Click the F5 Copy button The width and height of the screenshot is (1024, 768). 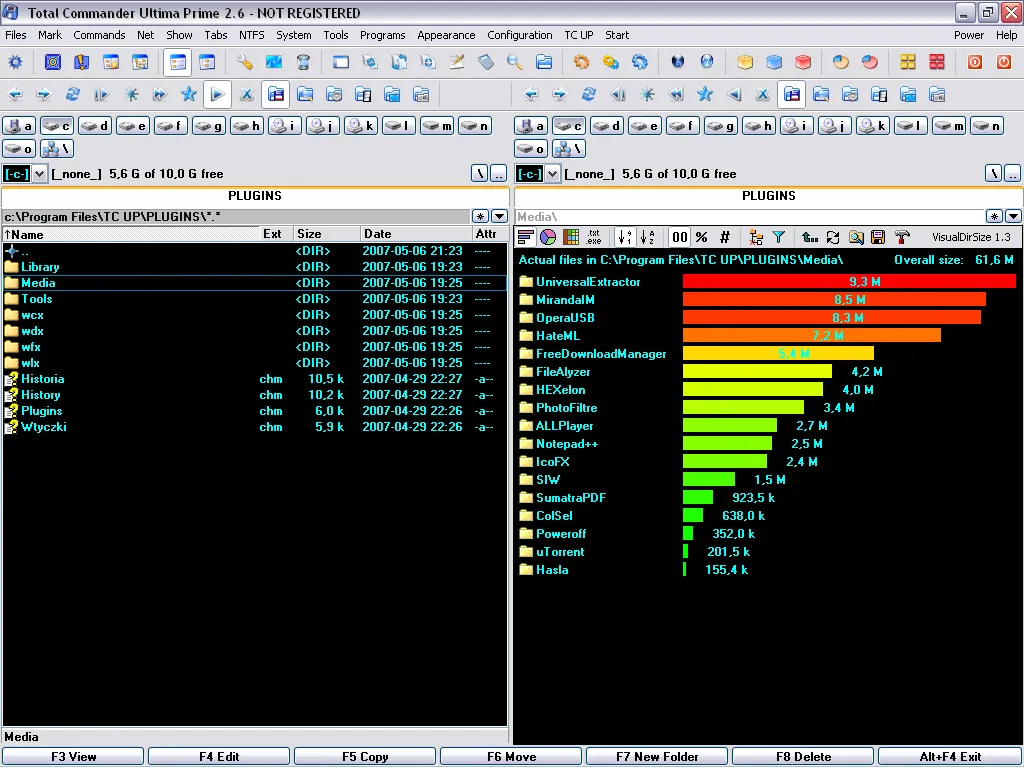click(365, 756)
